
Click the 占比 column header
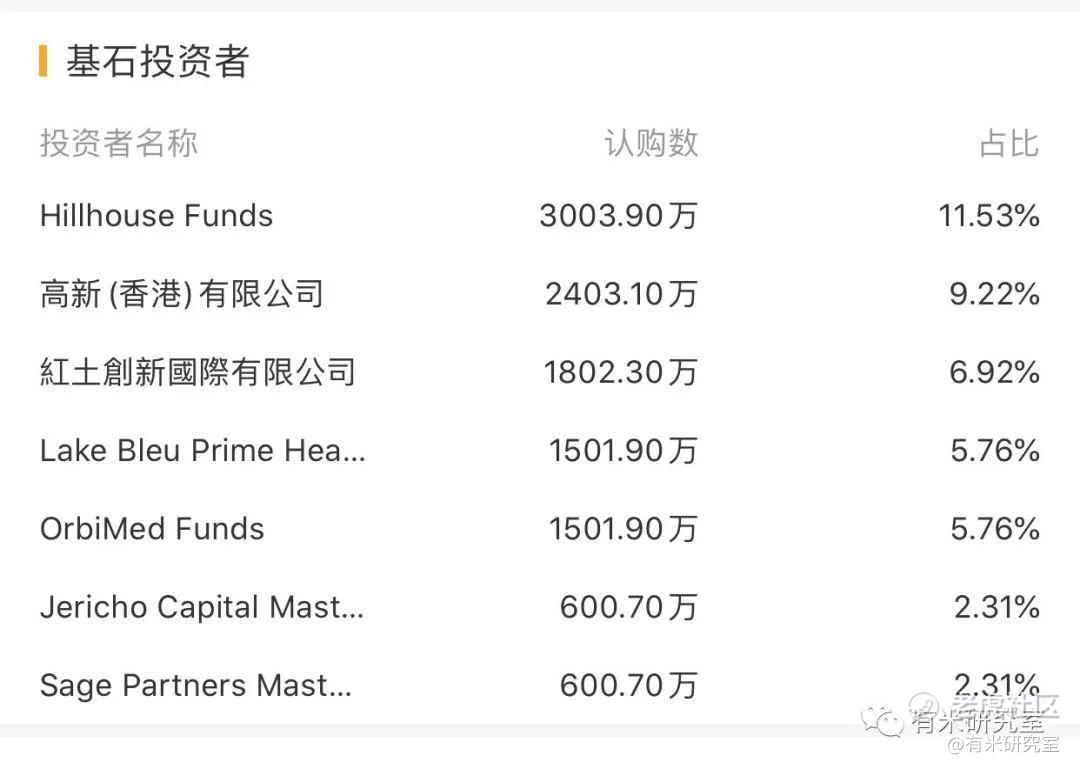pyautogui.click(x=1009, y=143)
